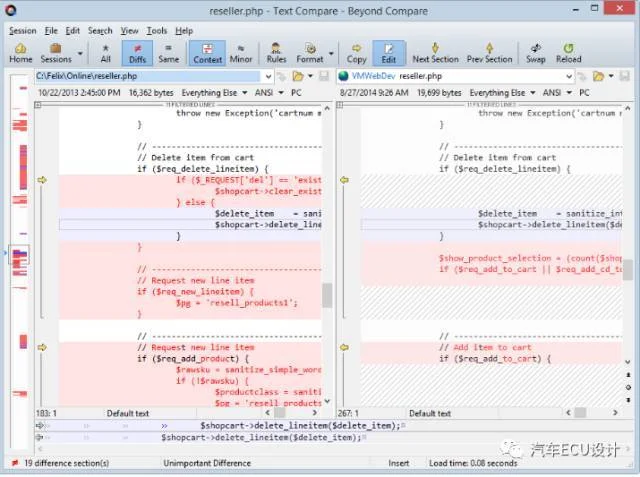Click right pane vertical scrollbar thumb
Screen dimensions: 640x477
628,269
